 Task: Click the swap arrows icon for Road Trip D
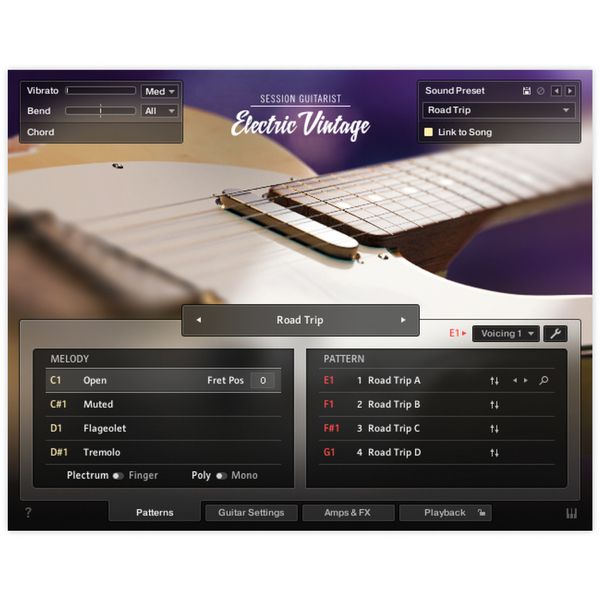[x=494, y=453]
